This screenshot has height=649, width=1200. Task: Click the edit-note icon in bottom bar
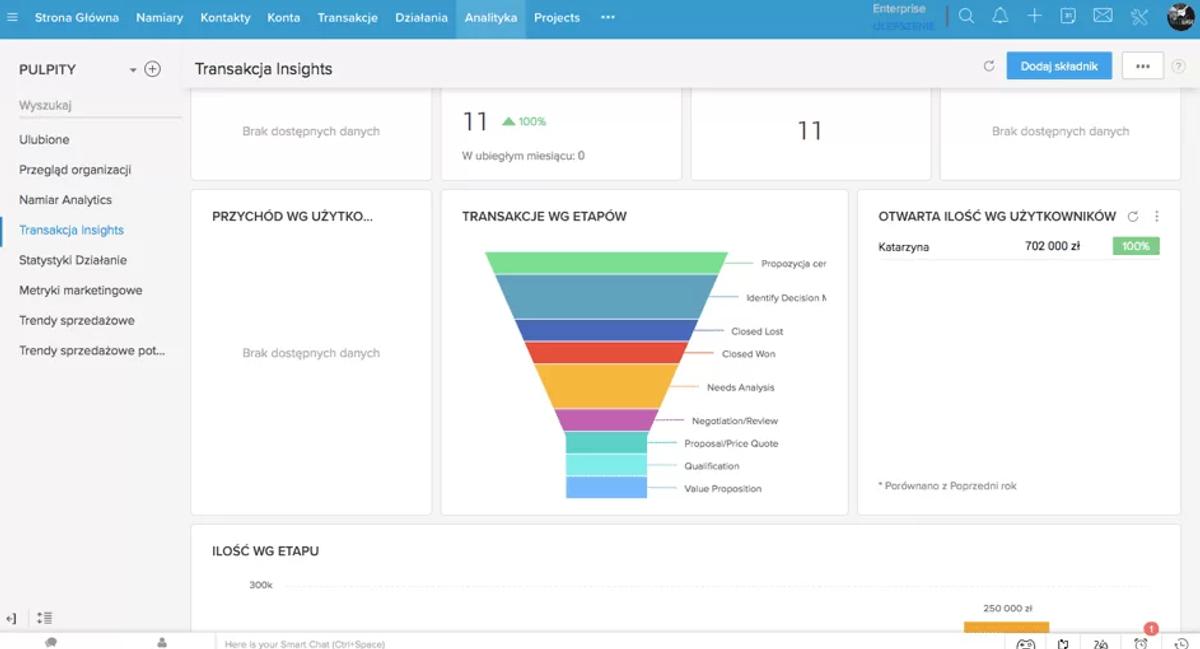1101,643
